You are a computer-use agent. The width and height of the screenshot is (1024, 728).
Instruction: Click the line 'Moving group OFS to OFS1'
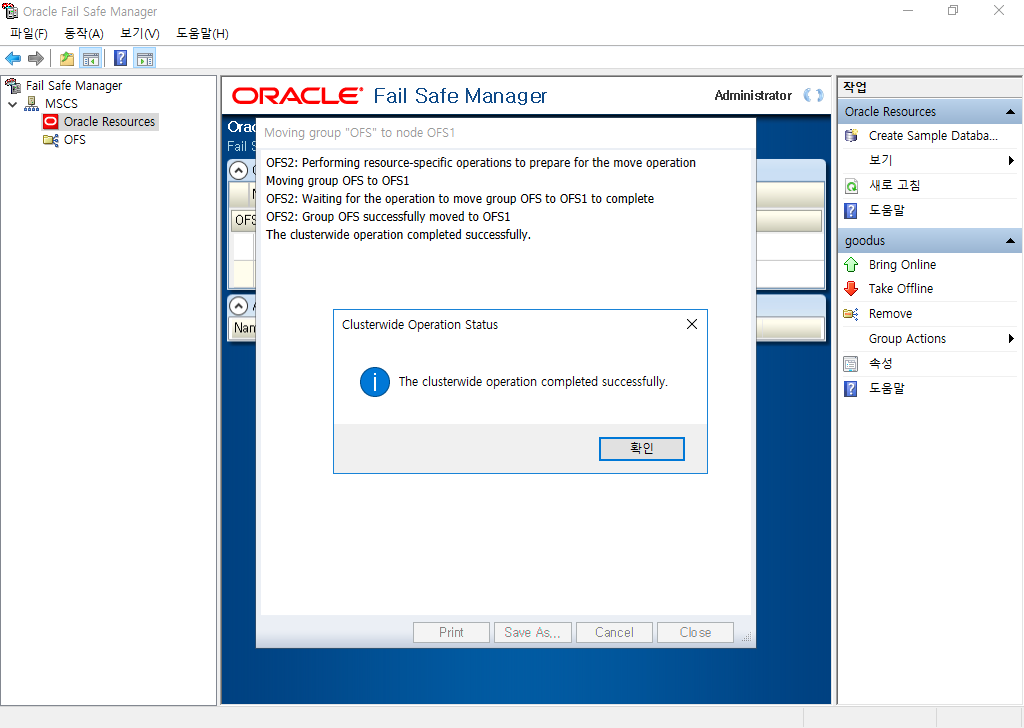click(338, 181)
